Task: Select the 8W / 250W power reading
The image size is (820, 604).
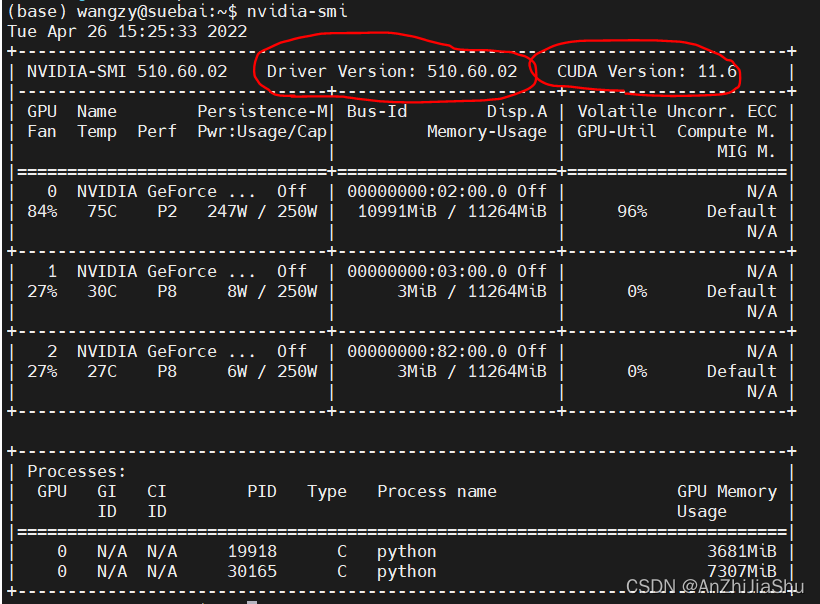Action: [272, 291]
